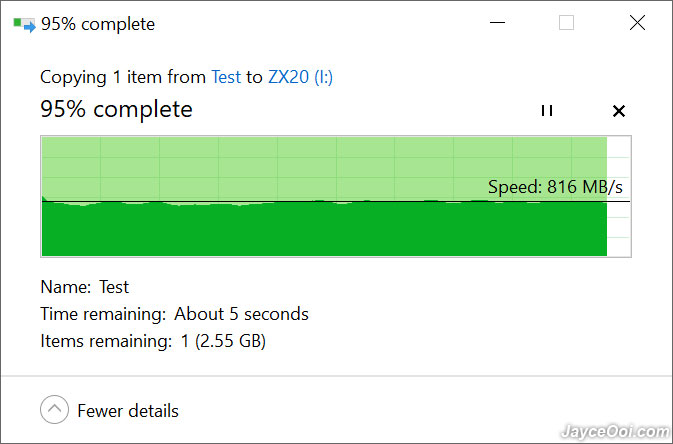This screenshot has width=673, height=444.
Task: Close the copy progress window
Action: (x=637, y=22)
